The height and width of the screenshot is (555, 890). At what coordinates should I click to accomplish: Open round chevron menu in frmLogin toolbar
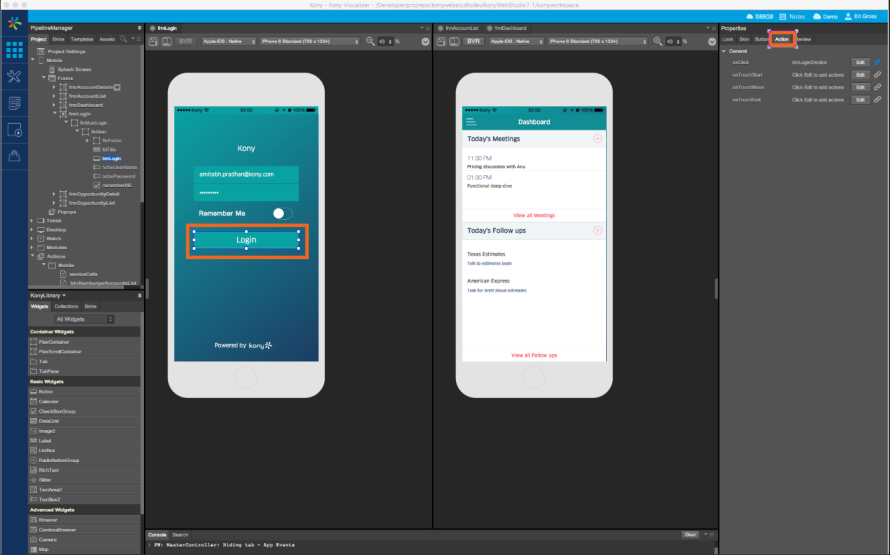pos(425,41)
